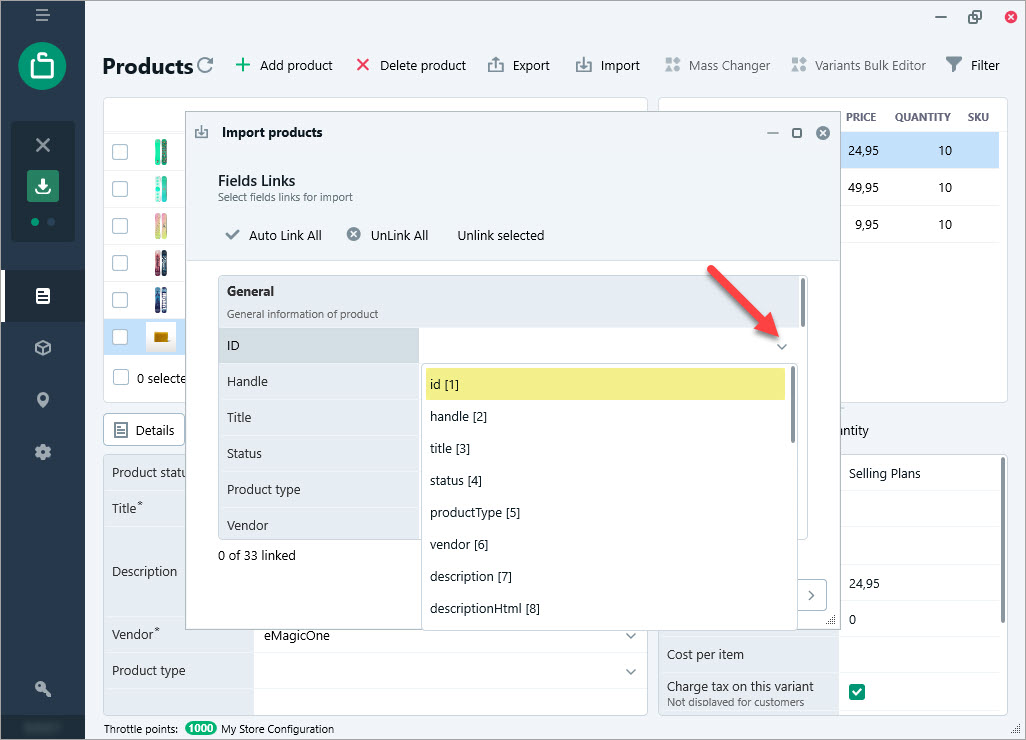
Task: Click Import in the toolbar
Action: pos(607,65)
